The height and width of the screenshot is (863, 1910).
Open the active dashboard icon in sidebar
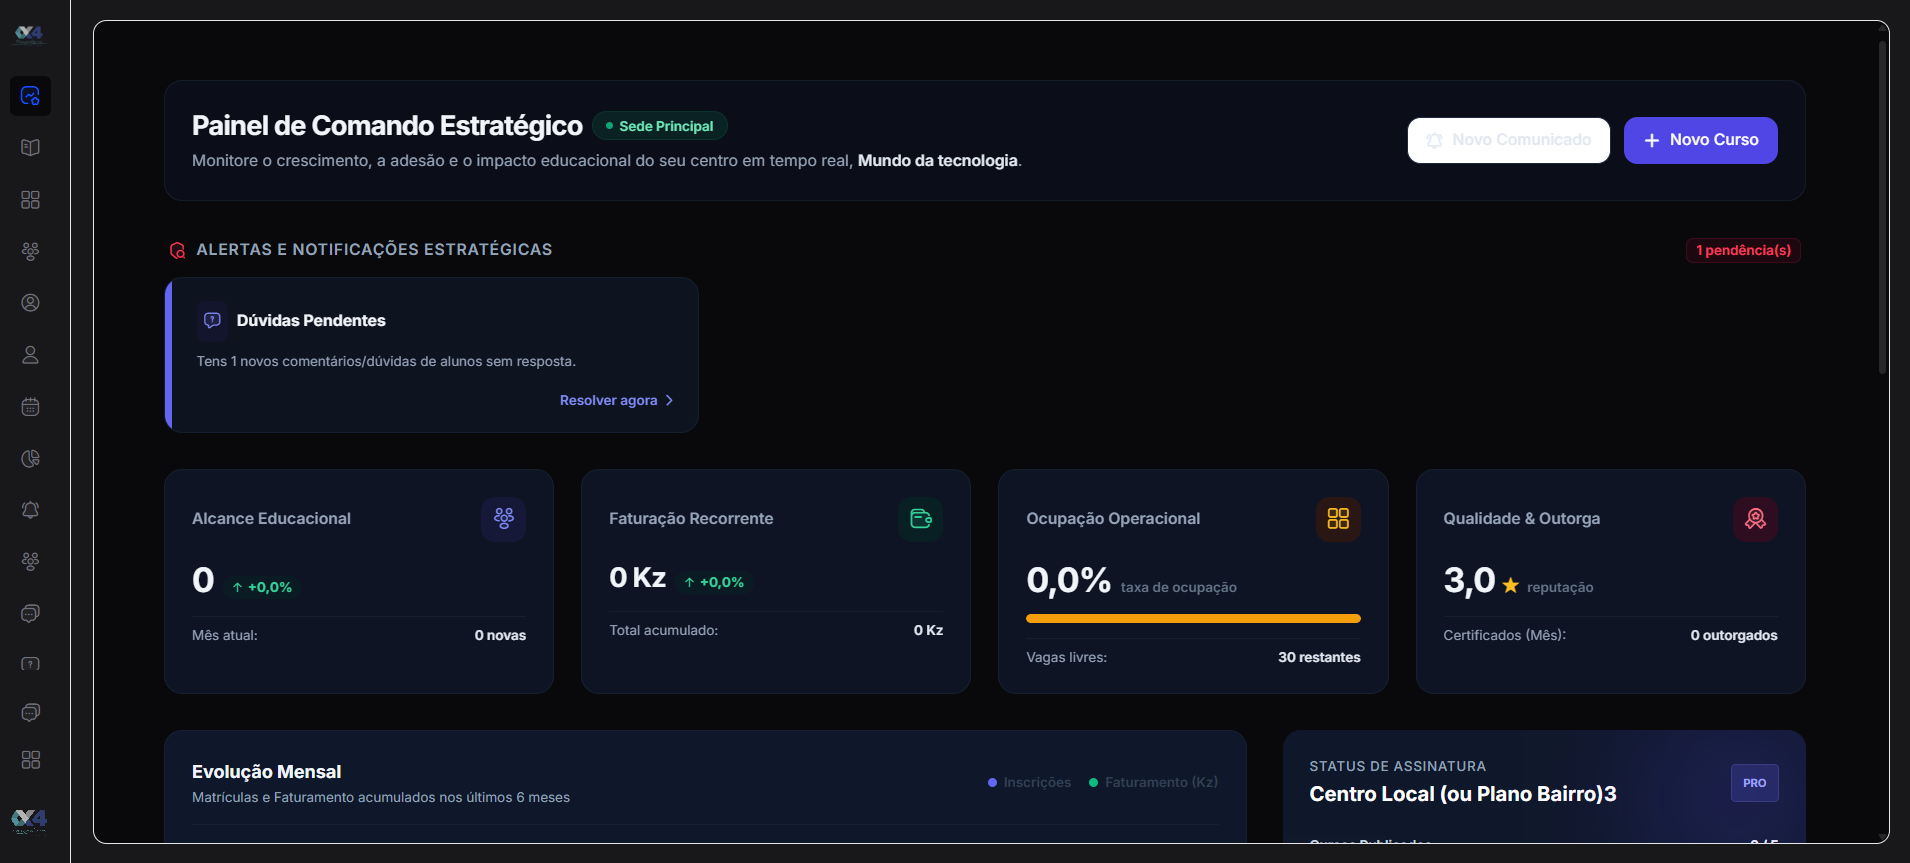point(30,96)
